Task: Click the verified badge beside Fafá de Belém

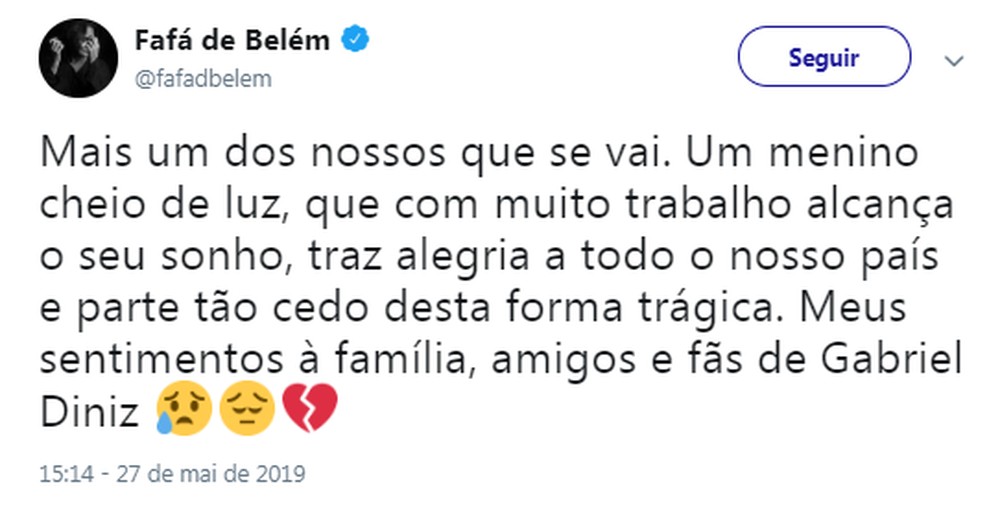Action: [358, 39]
